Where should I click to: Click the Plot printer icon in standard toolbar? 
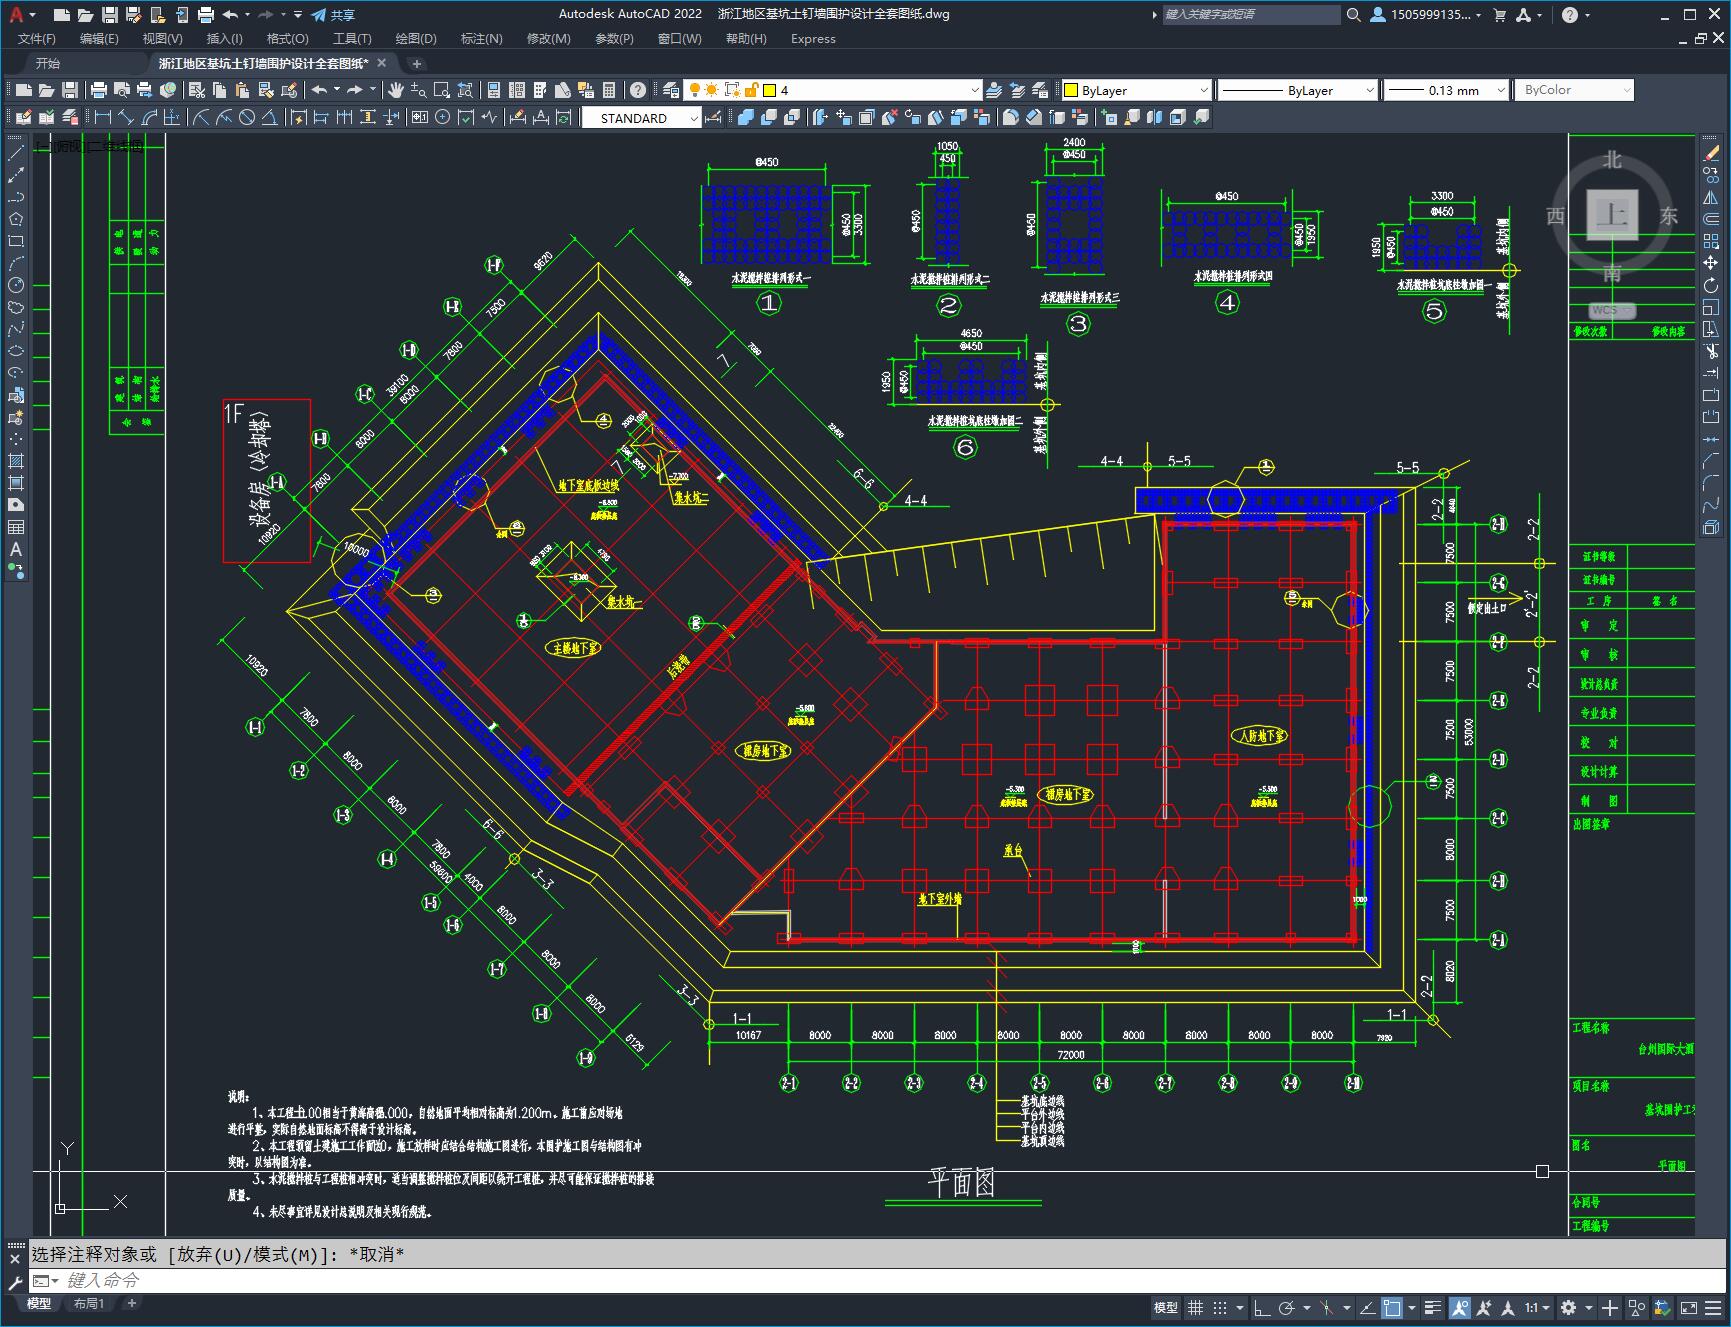99,90
